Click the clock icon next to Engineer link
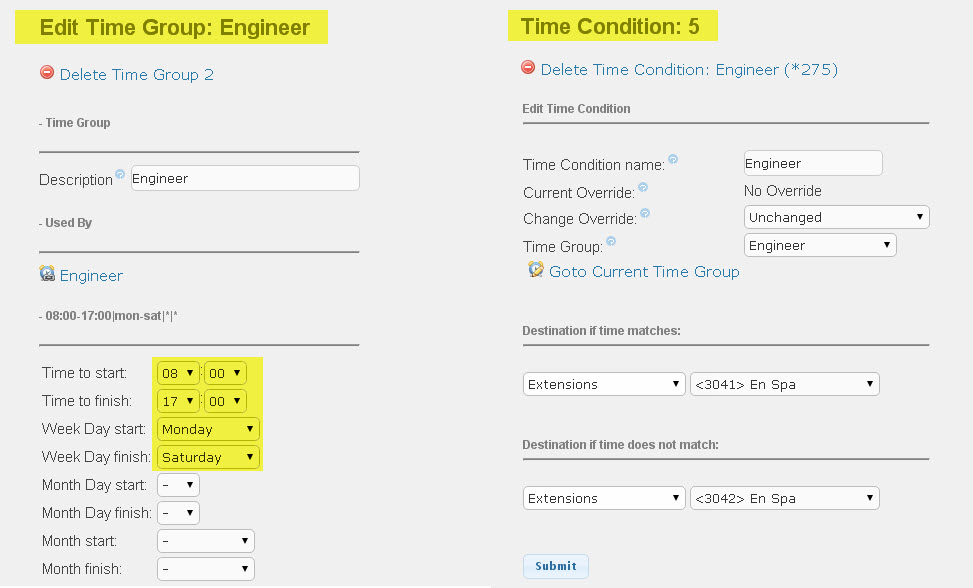Viewport: 973px width, 588px height. (x=47, y=274)
